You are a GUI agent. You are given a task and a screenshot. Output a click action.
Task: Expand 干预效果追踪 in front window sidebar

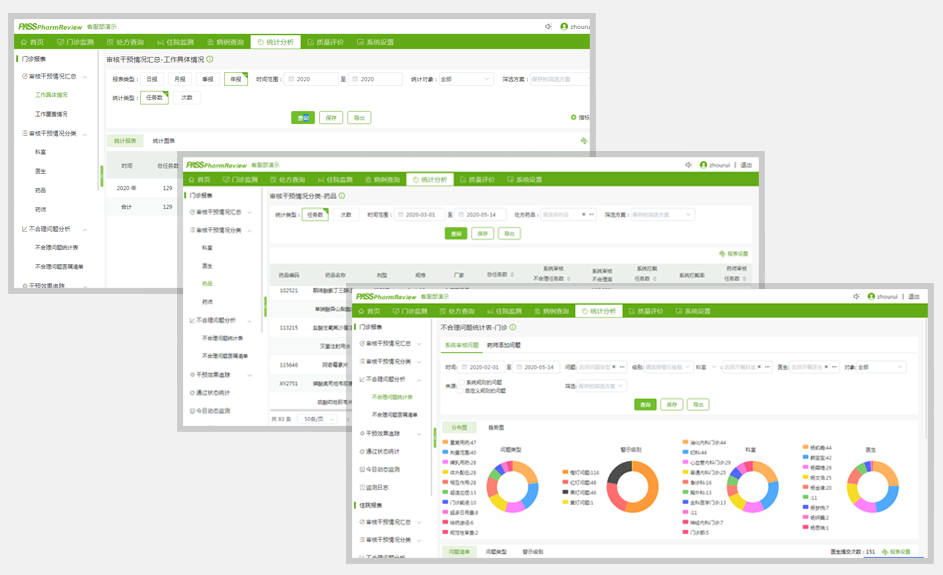[x=419, y=434]
